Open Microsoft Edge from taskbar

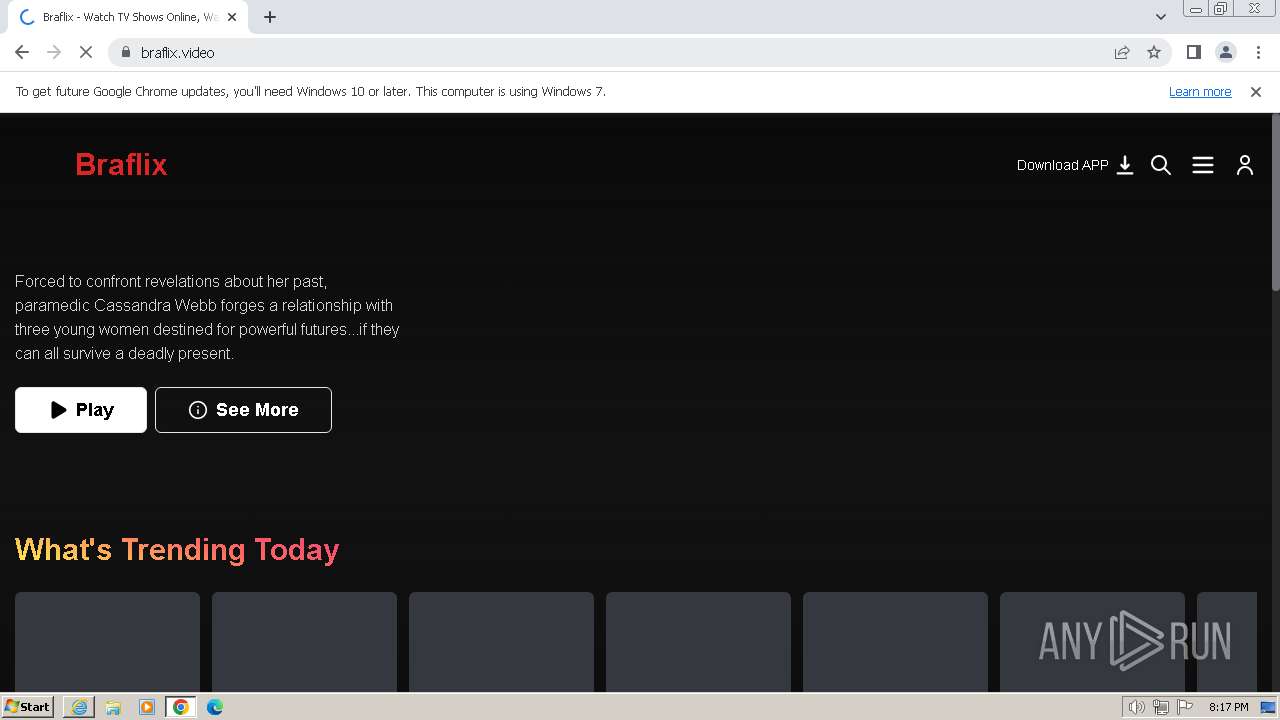pyautogui.click(x=215, y=707)
